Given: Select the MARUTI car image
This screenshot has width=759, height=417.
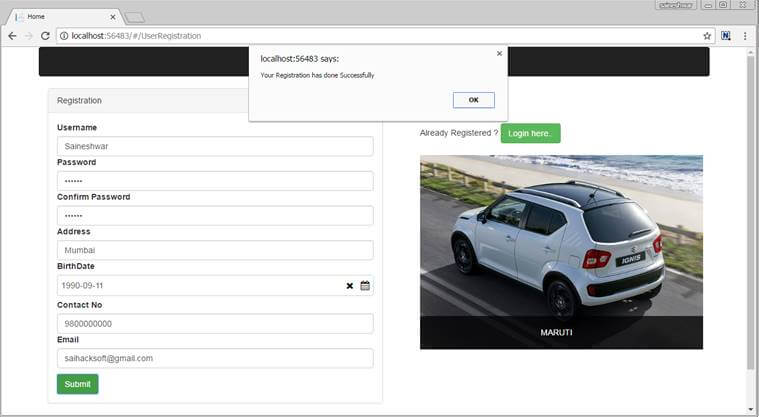Looking at the screenshot, I should coord(562,252).
